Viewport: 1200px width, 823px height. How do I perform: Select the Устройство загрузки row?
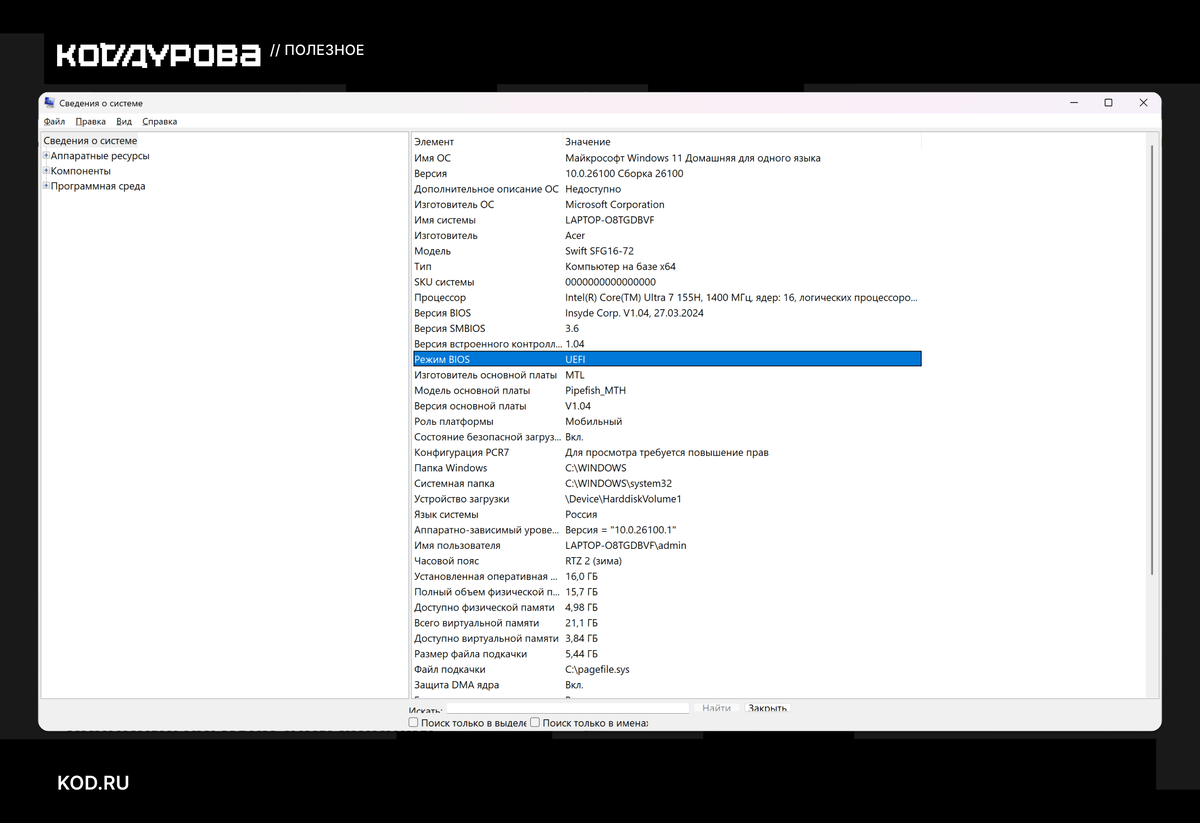[667, 499]
